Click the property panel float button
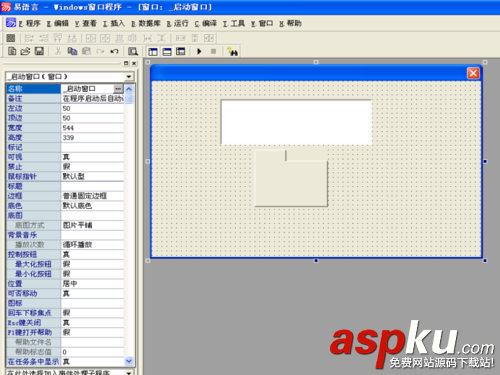Viewport: 500px width, 375px height. 126,63
